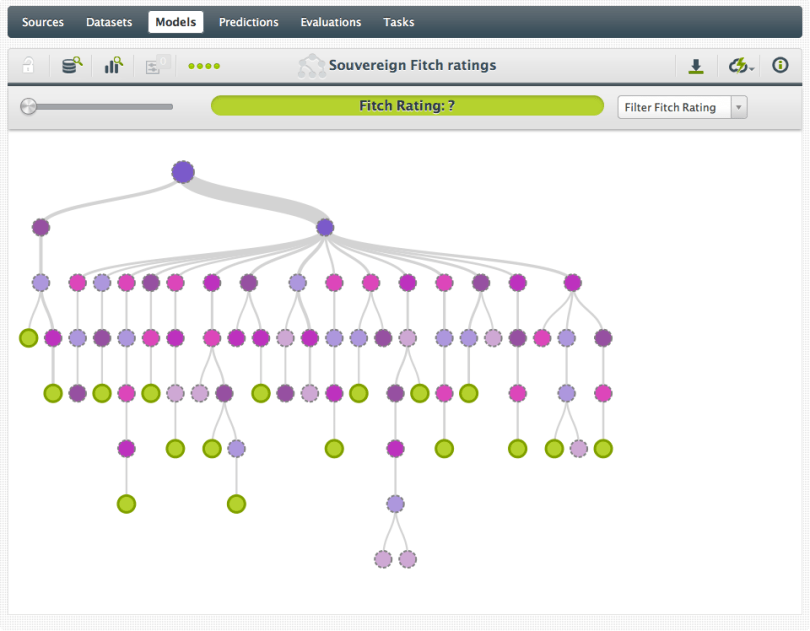Open the cloud actions menu icon
Screen dimensions: 810x631
coord(739,66)
